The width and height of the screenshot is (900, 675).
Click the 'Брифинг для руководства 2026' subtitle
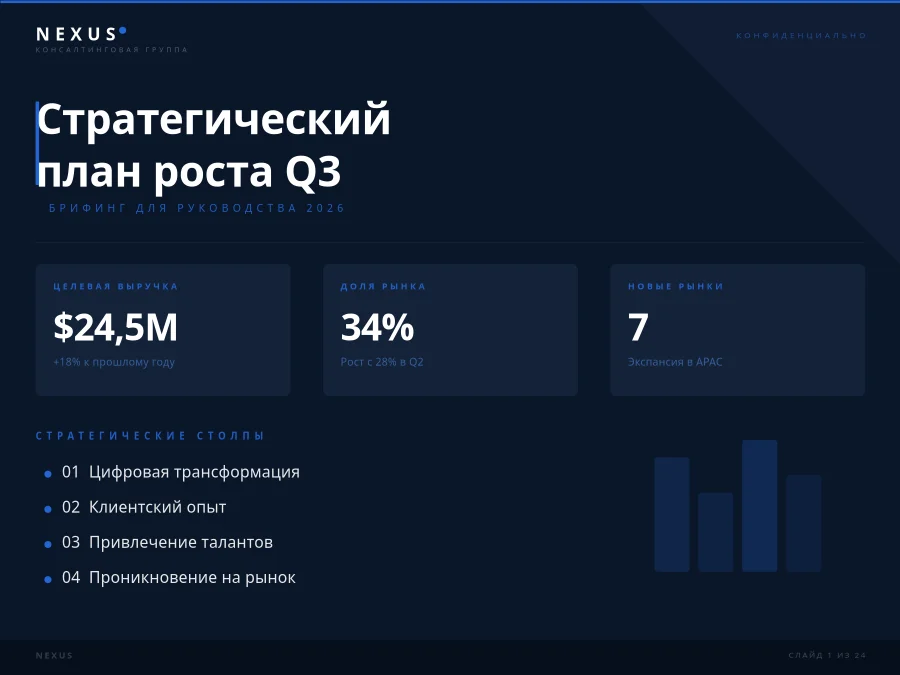coord(197,208)
